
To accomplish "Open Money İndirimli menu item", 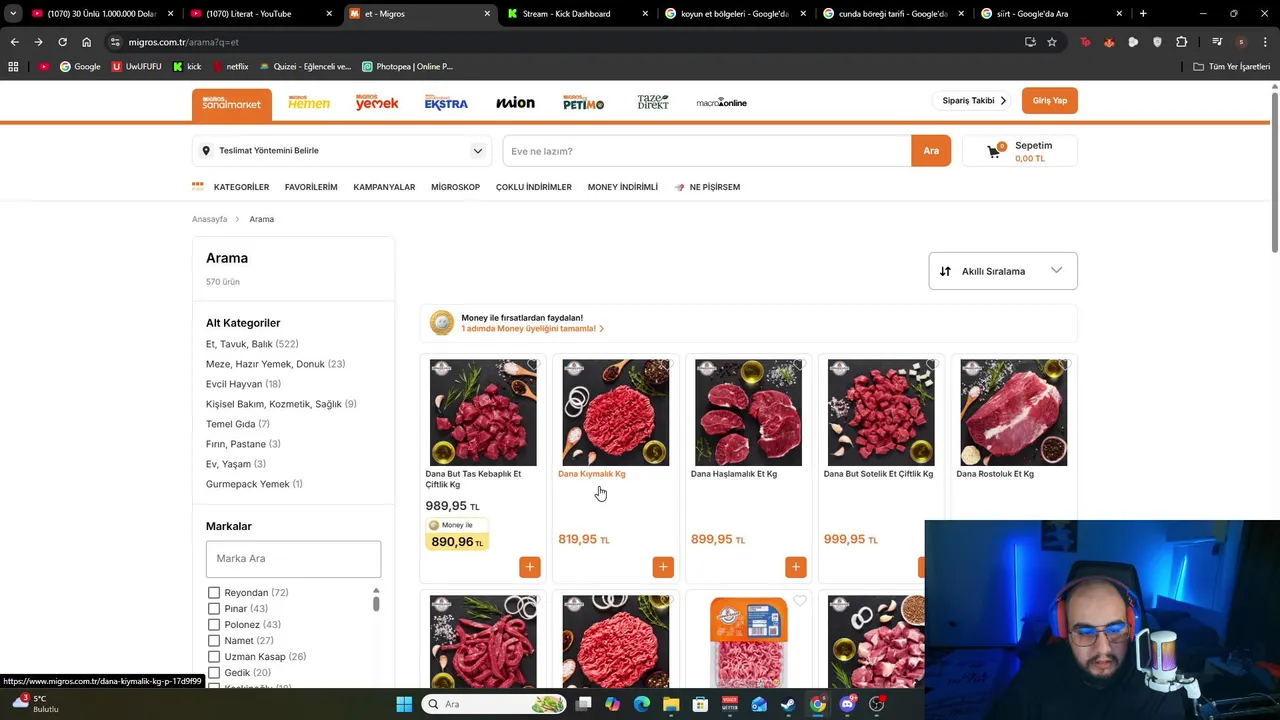I will [x=623, y=187].
